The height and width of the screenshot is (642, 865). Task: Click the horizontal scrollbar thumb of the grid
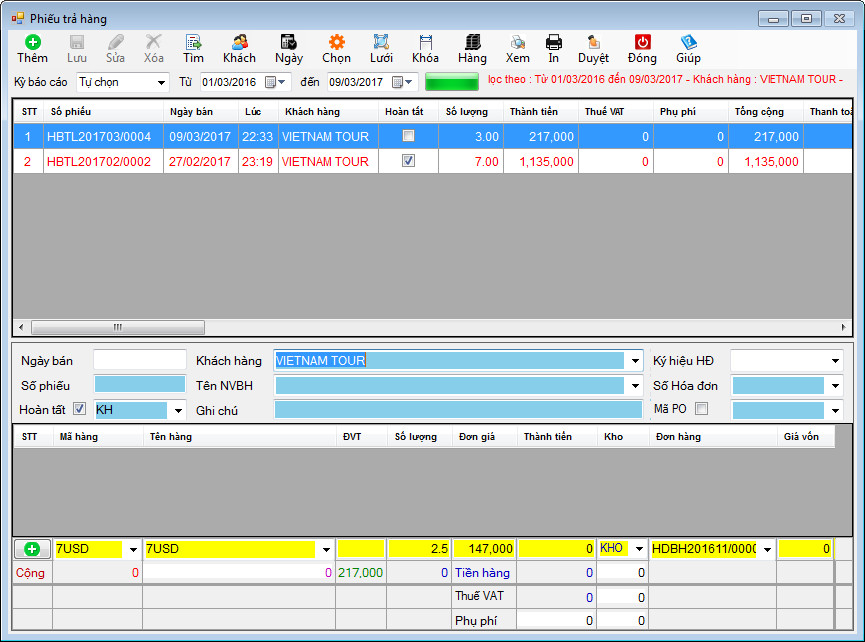click(x=118, y=327)
